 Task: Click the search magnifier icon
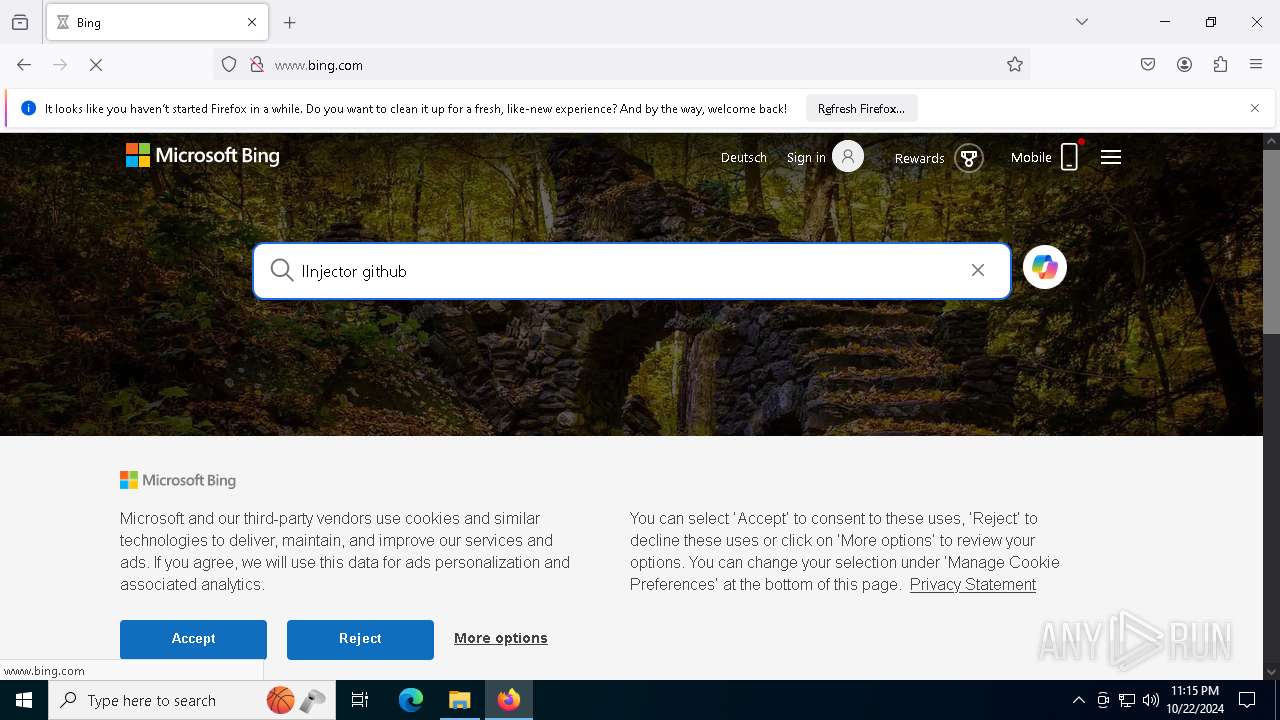coord(282,271)
